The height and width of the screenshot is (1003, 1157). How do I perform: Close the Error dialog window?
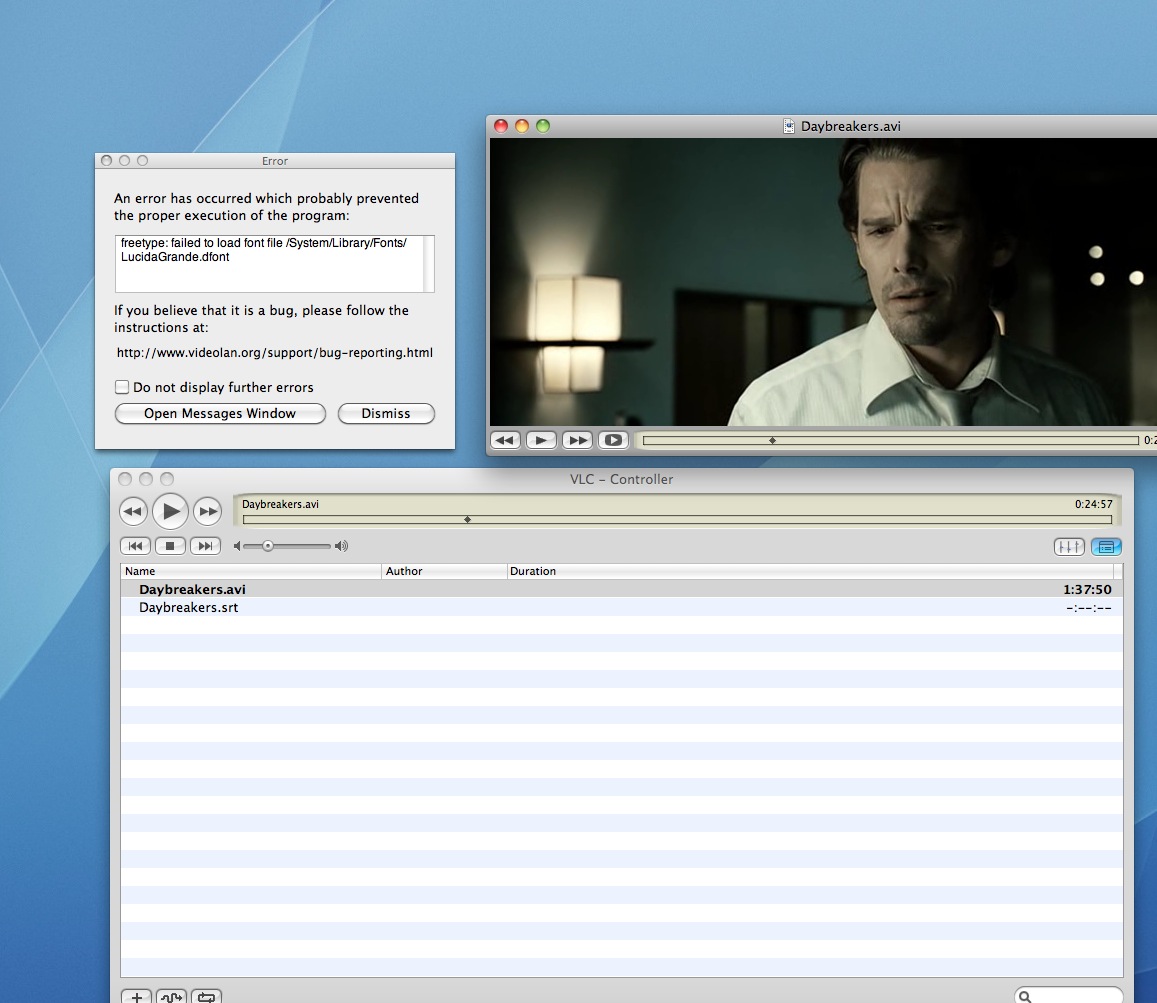(x=106, y=160)
